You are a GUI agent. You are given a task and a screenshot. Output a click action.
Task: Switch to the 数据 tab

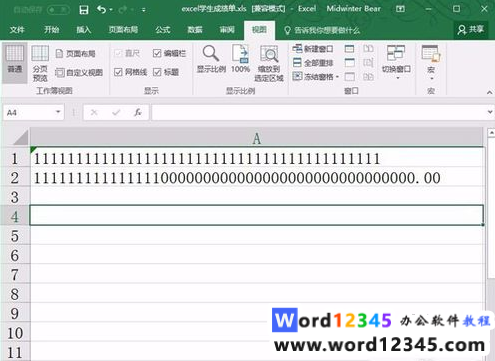click(195, 30)
